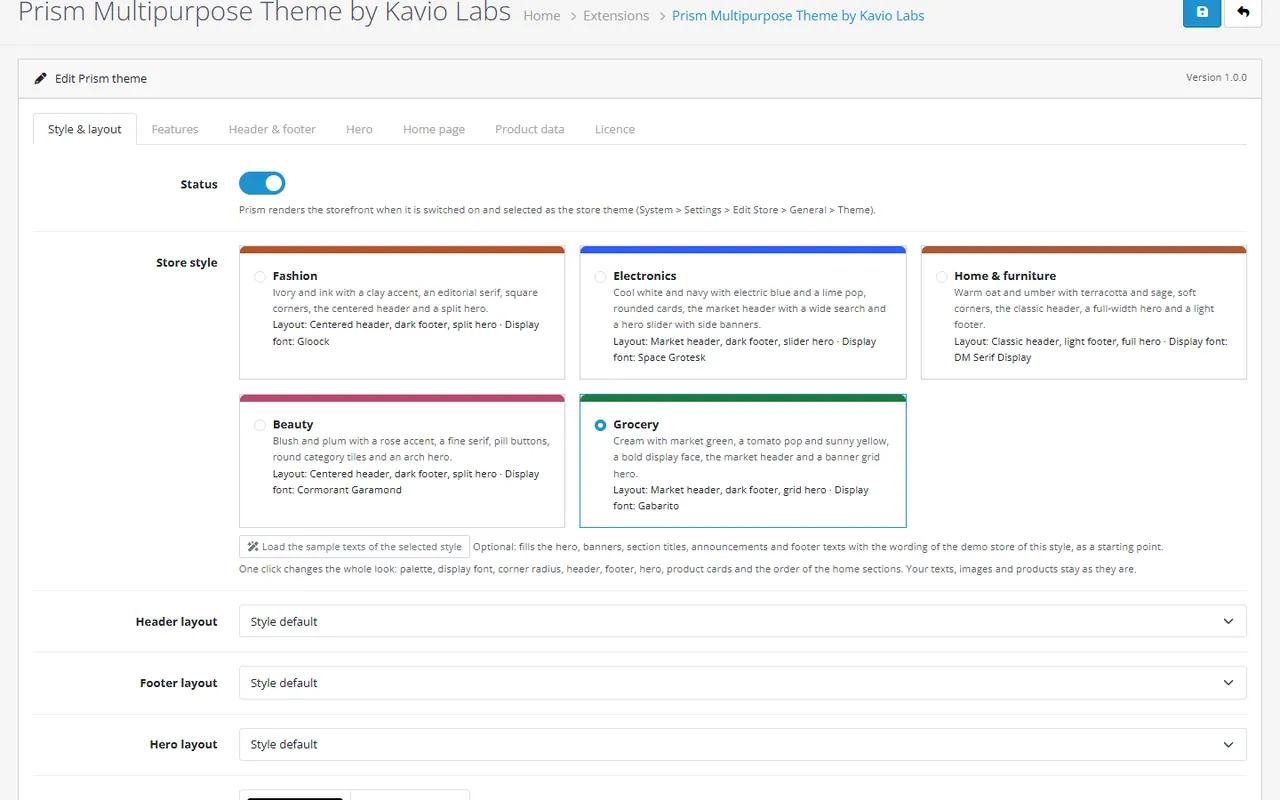Follow the Home breadcrumb link
Screen dimensions: 1280x800
pos(542,16)
